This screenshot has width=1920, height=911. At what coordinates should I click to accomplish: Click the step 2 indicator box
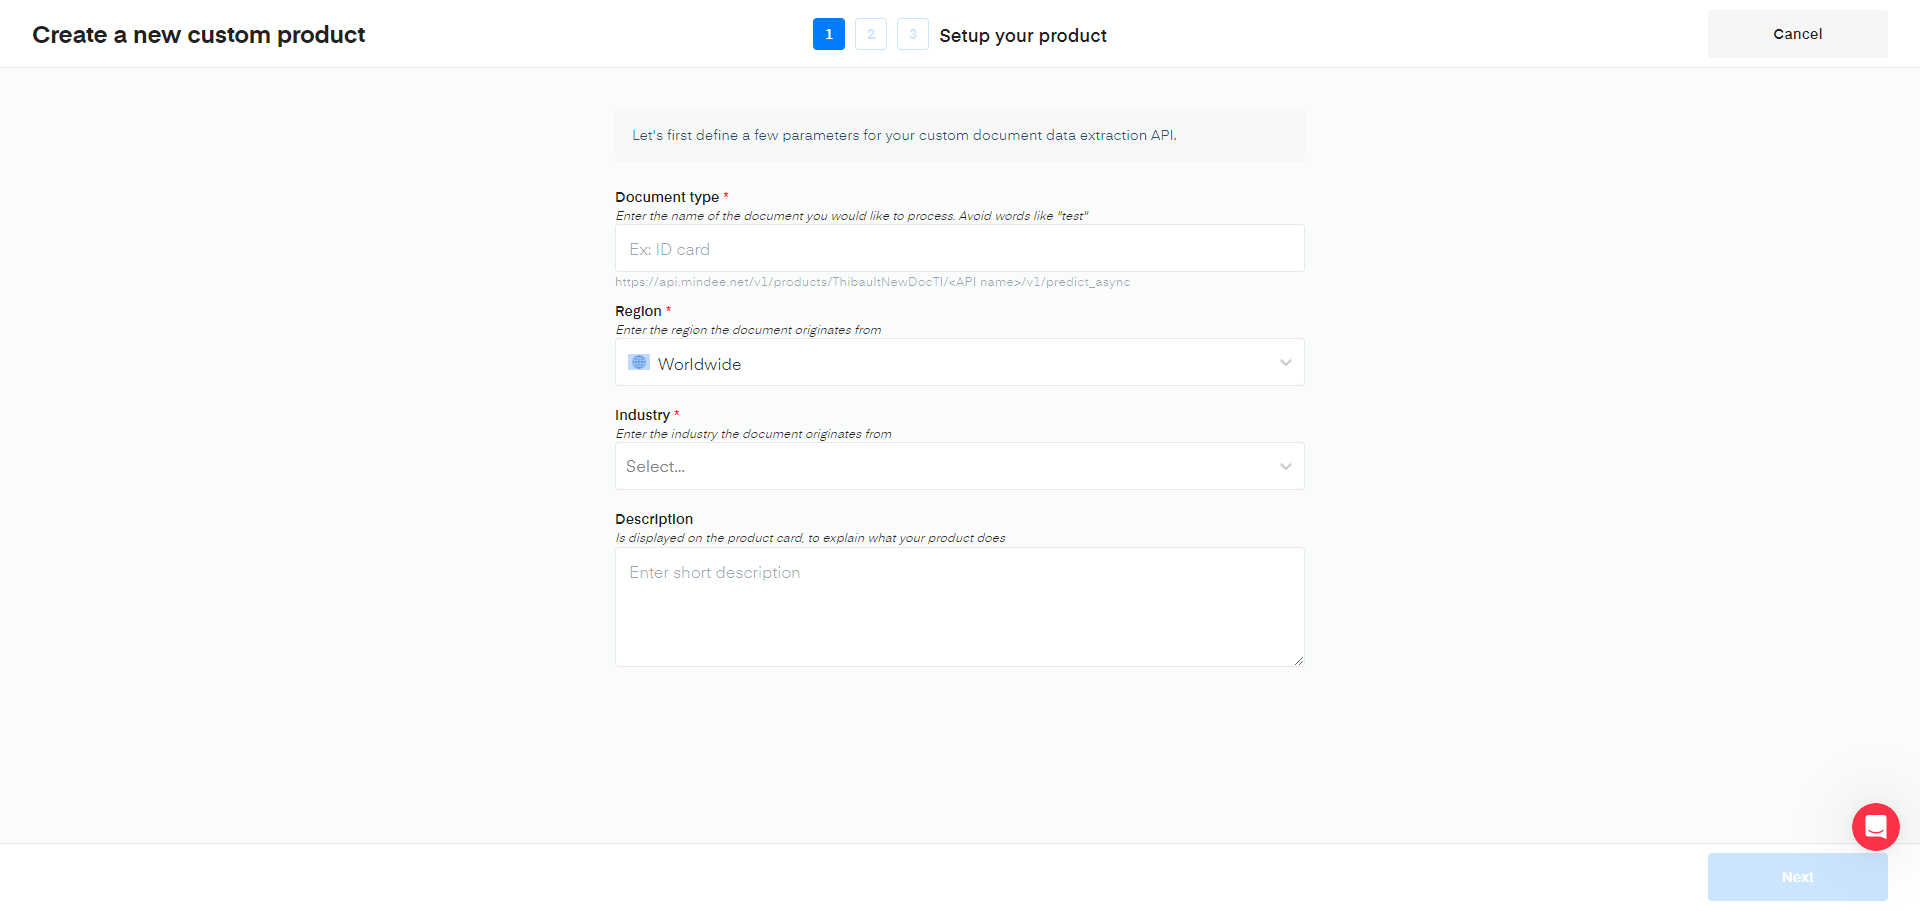pos(870,34)
